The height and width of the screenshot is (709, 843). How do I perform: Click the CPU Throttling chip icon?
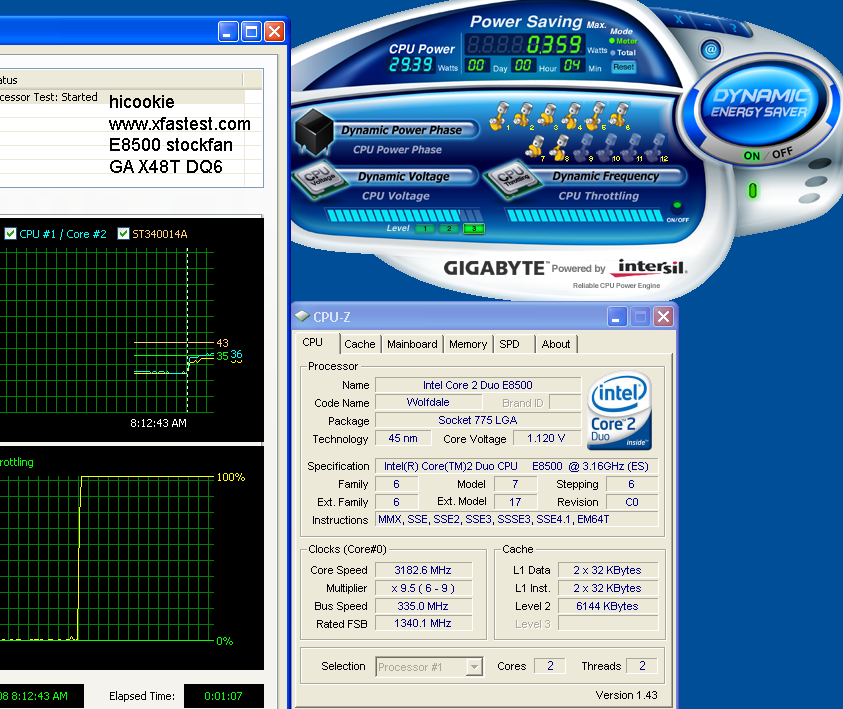[502, 180]
